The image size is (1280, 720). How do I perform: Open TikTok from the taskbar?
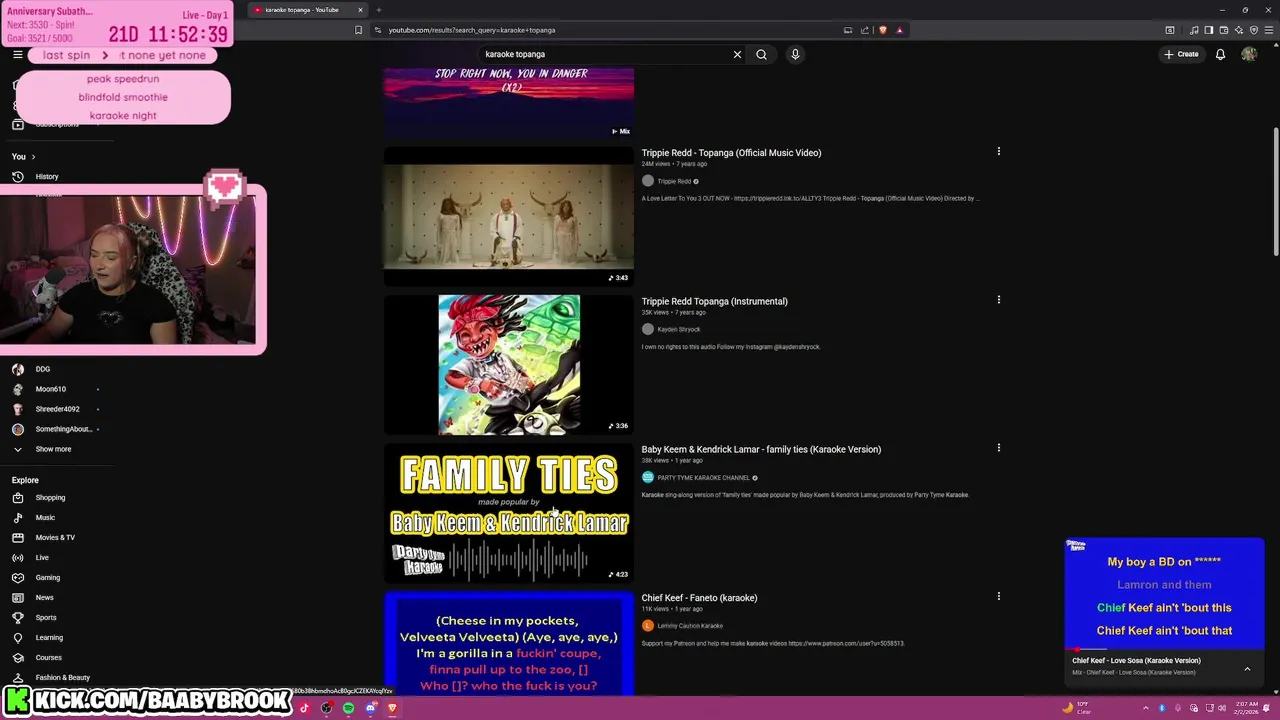[304, 708]
